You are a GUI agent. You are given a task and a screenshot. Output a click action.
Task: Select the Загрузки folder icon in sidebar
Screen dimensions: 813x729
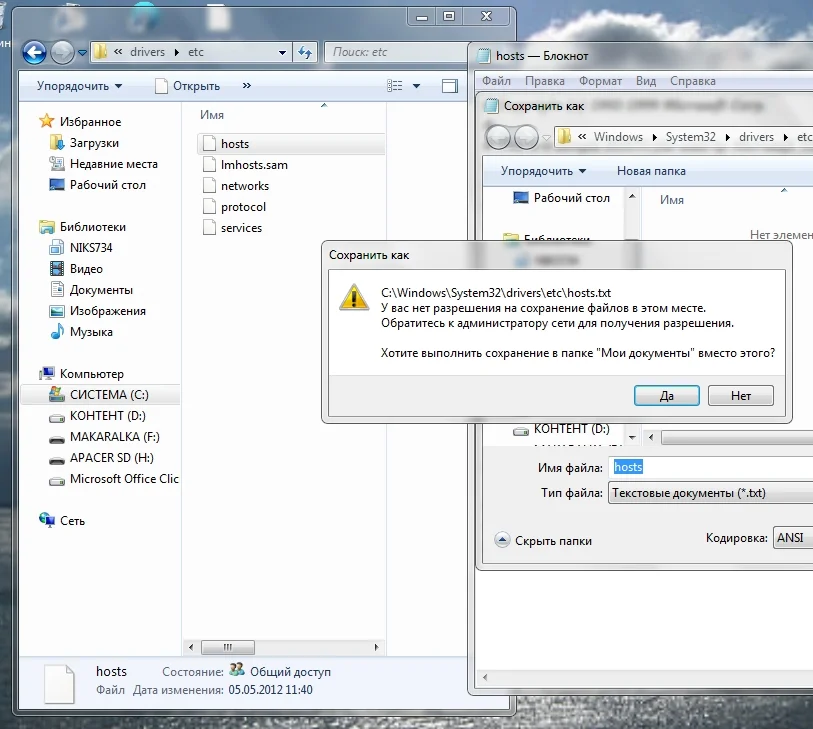click(x=57, y=143)
